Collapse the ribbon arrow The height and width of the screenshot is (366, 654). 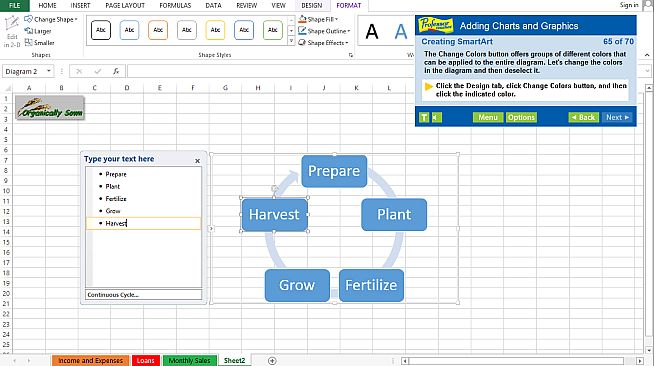[647, 55]
